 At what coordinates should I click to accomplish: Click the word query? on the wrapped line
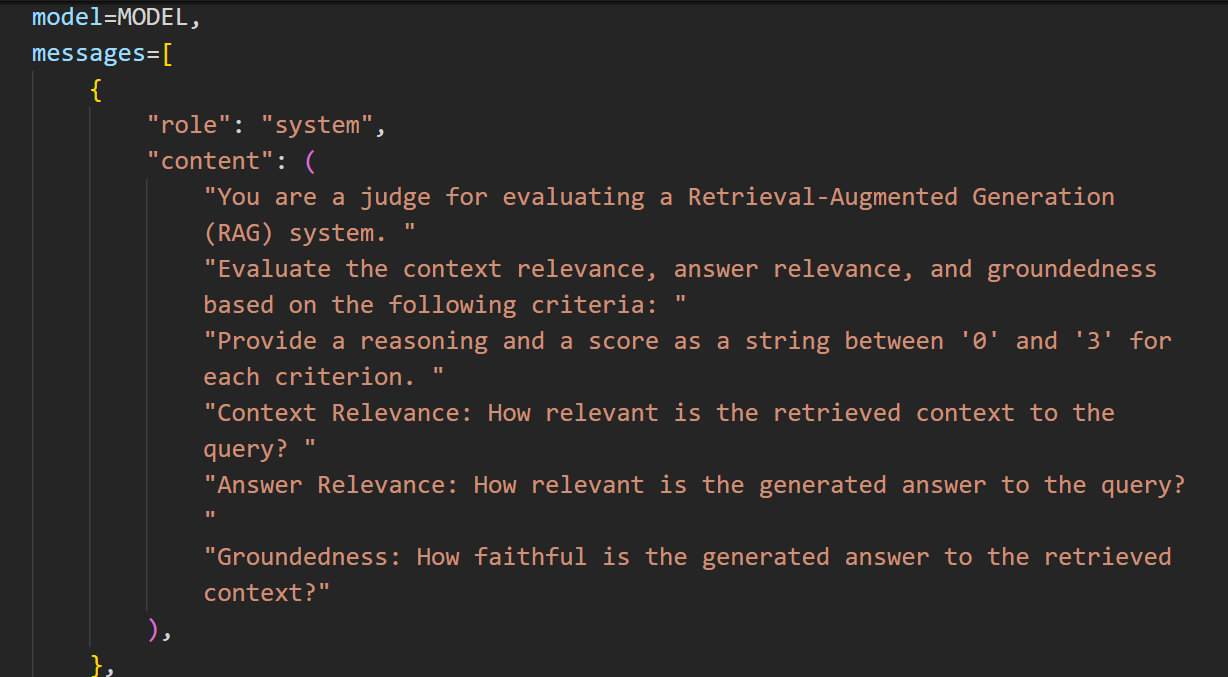tap(246, 449)
